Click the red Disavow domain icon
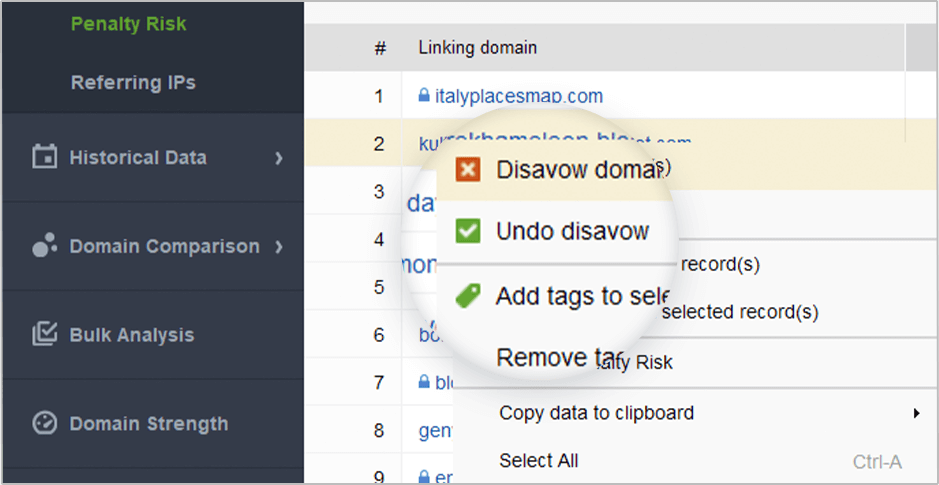Screen dimensions: 939x485 (x=468, y=169)
